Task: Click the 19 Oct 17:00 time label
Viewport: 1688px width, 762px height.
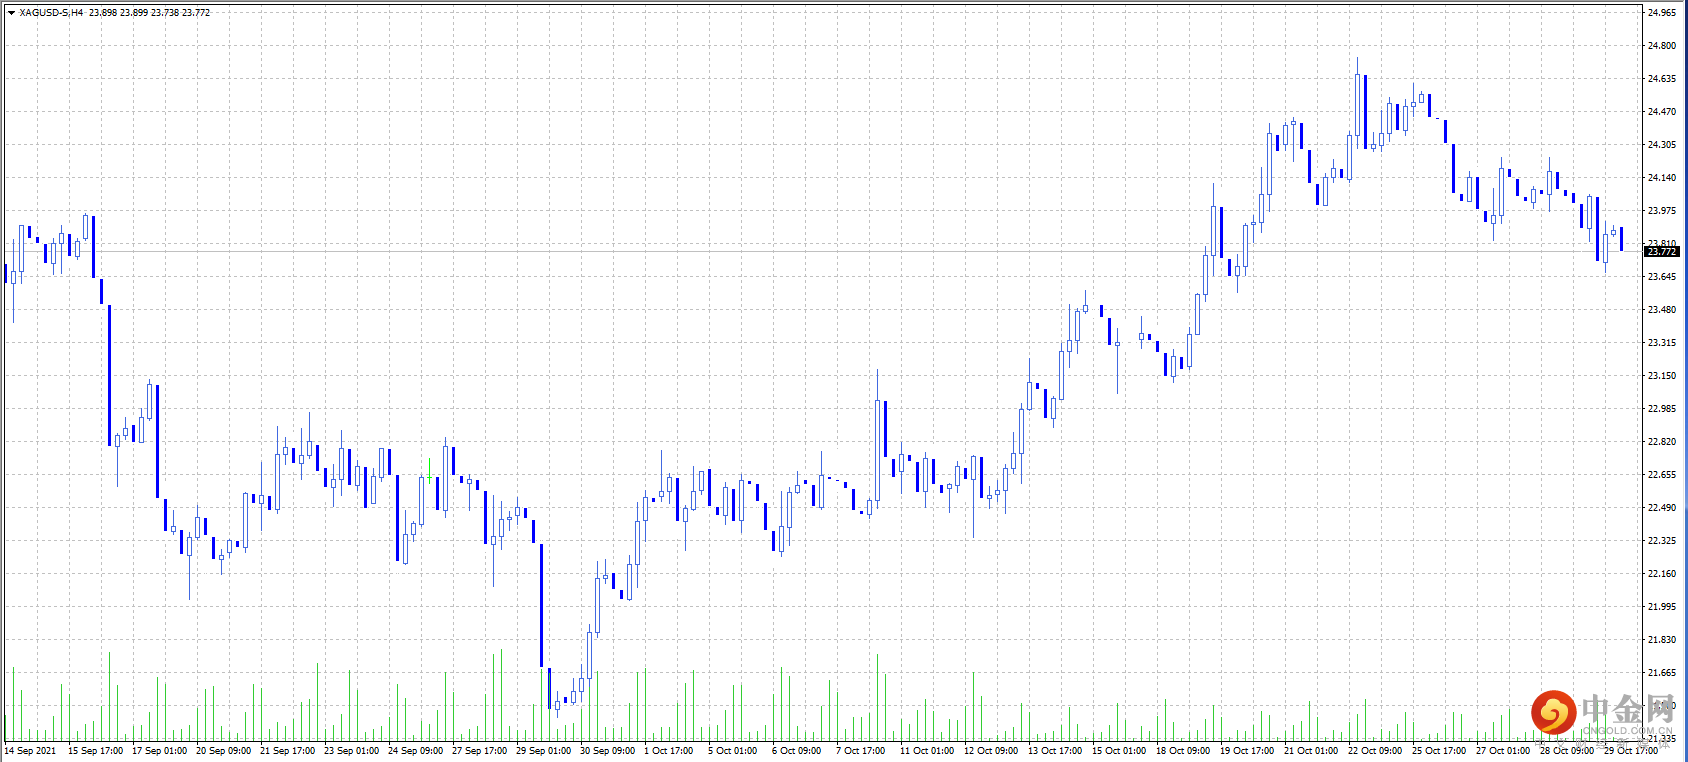Action: (1247, 751)
